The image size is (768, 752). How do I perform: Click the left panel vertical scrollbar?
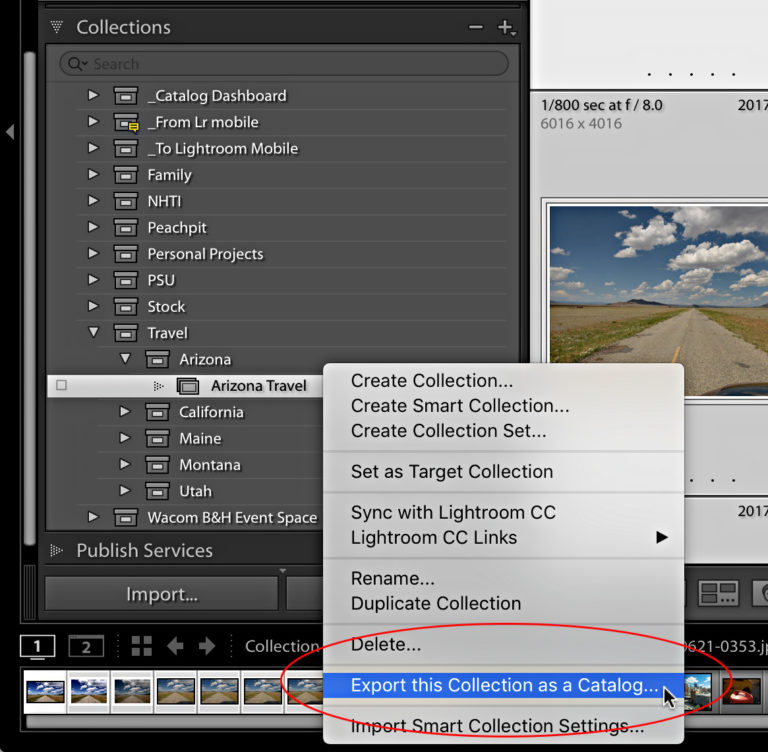(x=29, y=298)
